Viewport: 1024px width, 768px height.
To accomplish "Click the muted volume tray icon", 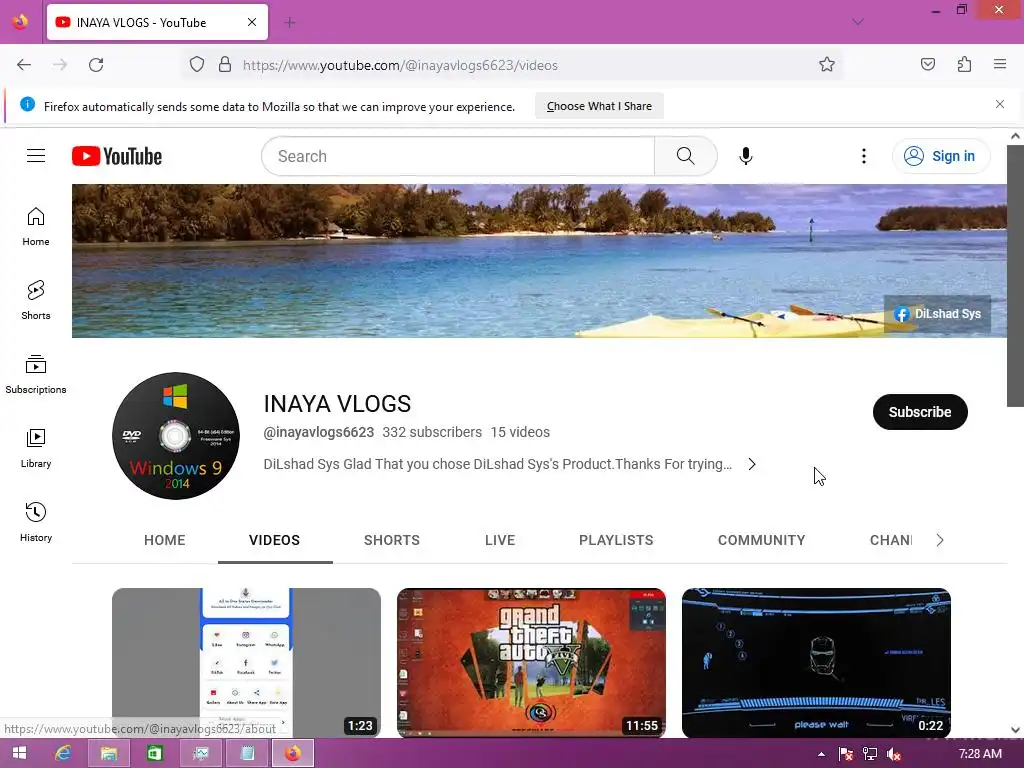I will pos(895,754).
